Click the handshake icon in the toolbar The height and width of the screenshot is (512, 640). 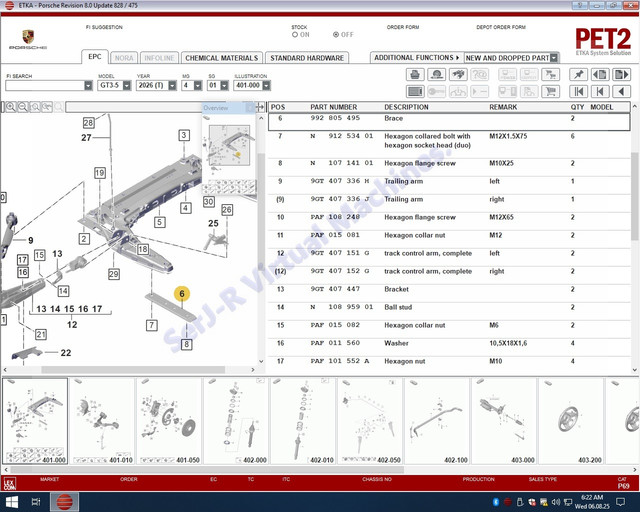tap(458, 75)
